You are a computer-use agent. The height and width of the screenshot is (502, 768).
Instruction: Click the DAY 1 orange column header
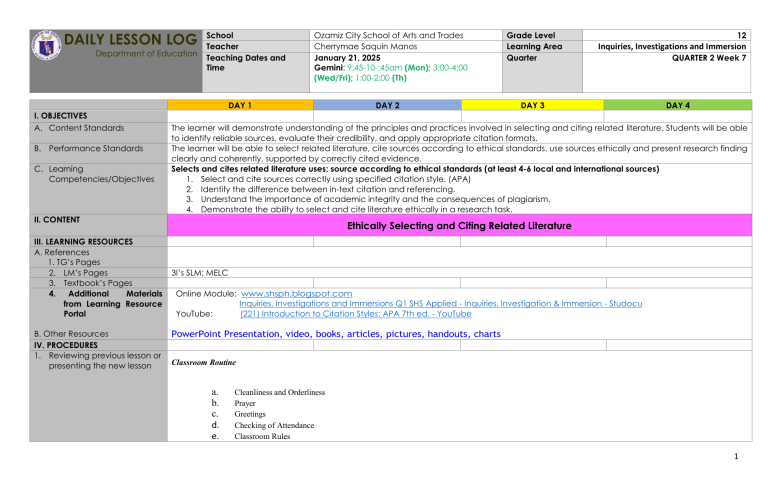pyautogui.click(x=240, y=105)
